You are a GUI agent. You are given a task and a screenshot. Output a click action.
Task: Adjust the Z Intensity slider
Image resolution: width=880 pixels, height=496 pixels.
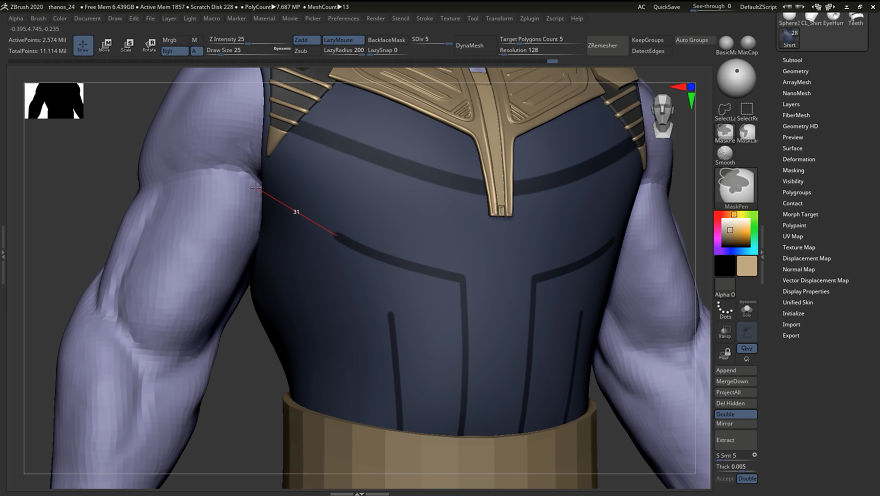pos(249,40)
